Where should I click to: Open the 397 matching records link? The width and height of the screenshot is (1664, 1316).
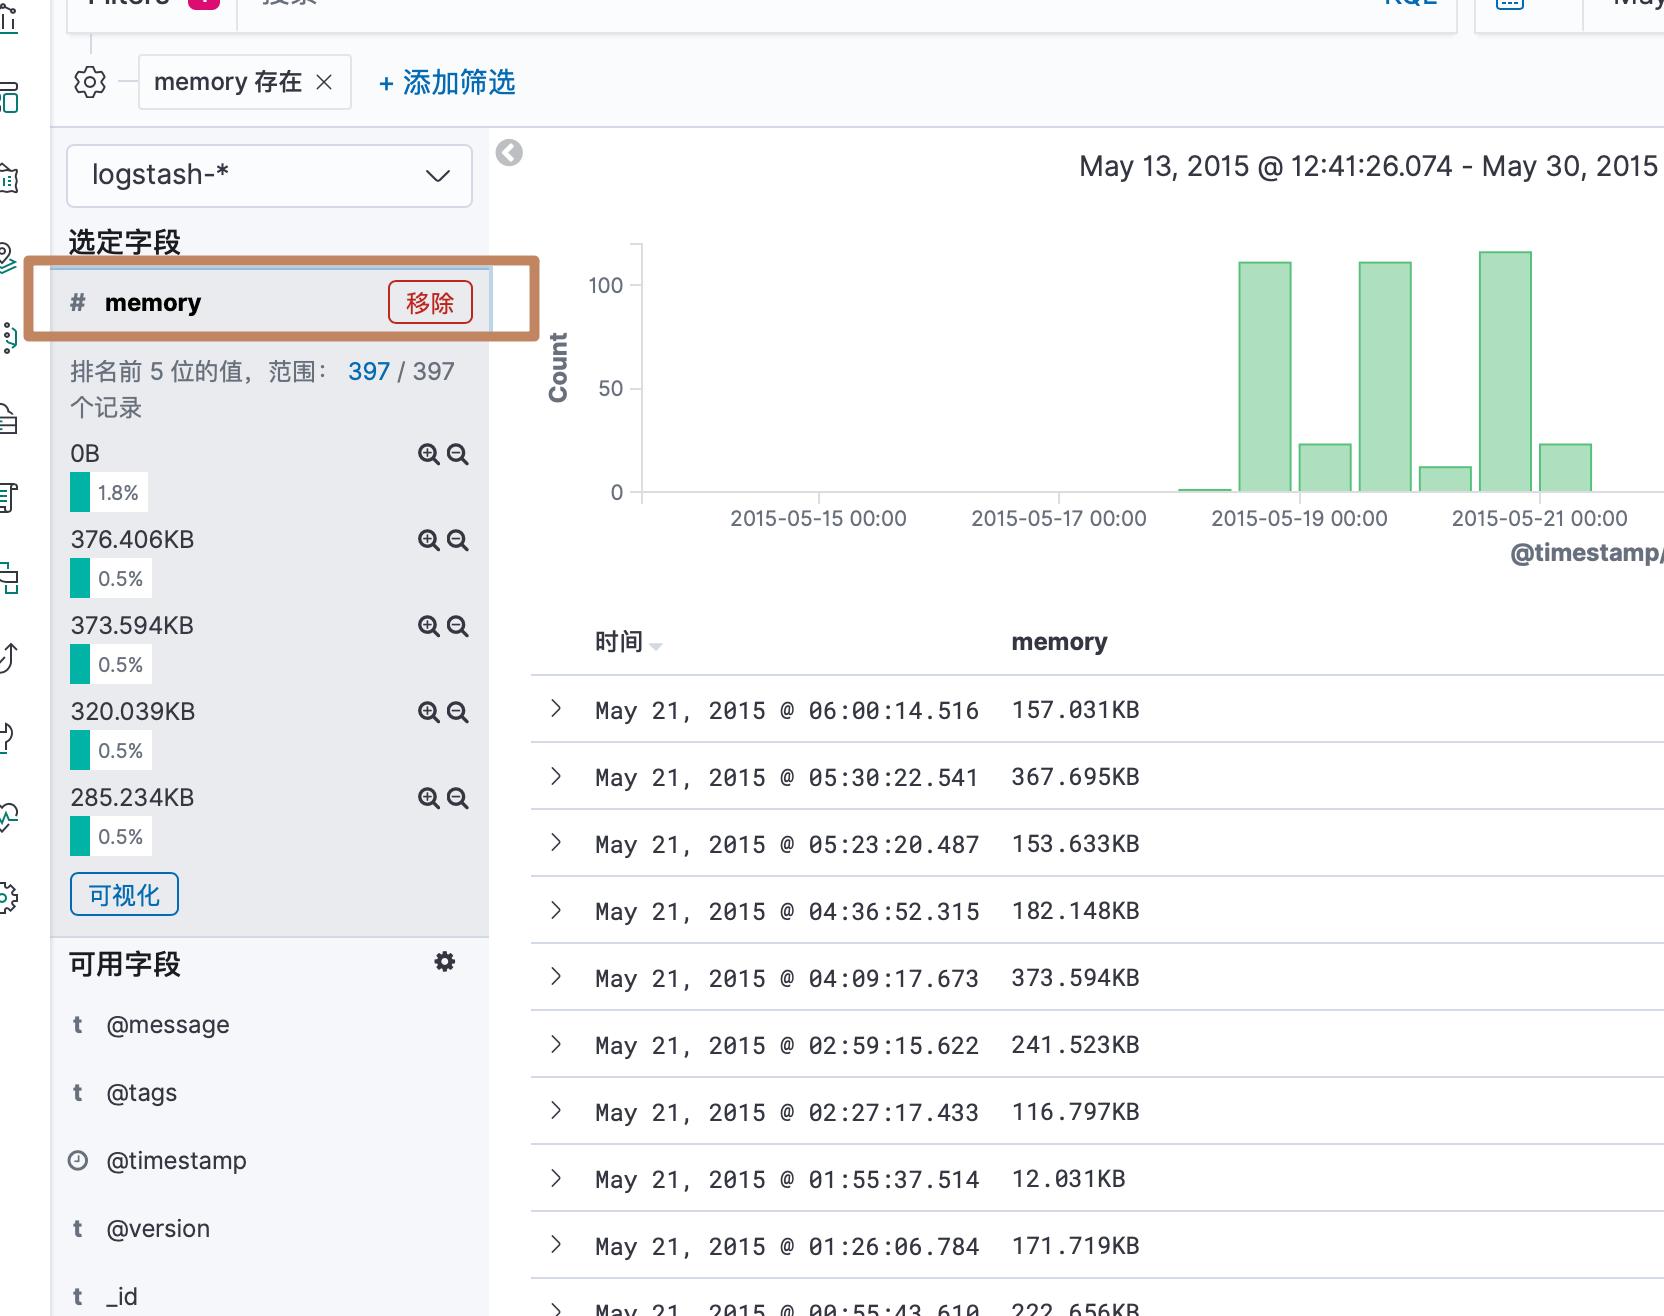(369, 372)
